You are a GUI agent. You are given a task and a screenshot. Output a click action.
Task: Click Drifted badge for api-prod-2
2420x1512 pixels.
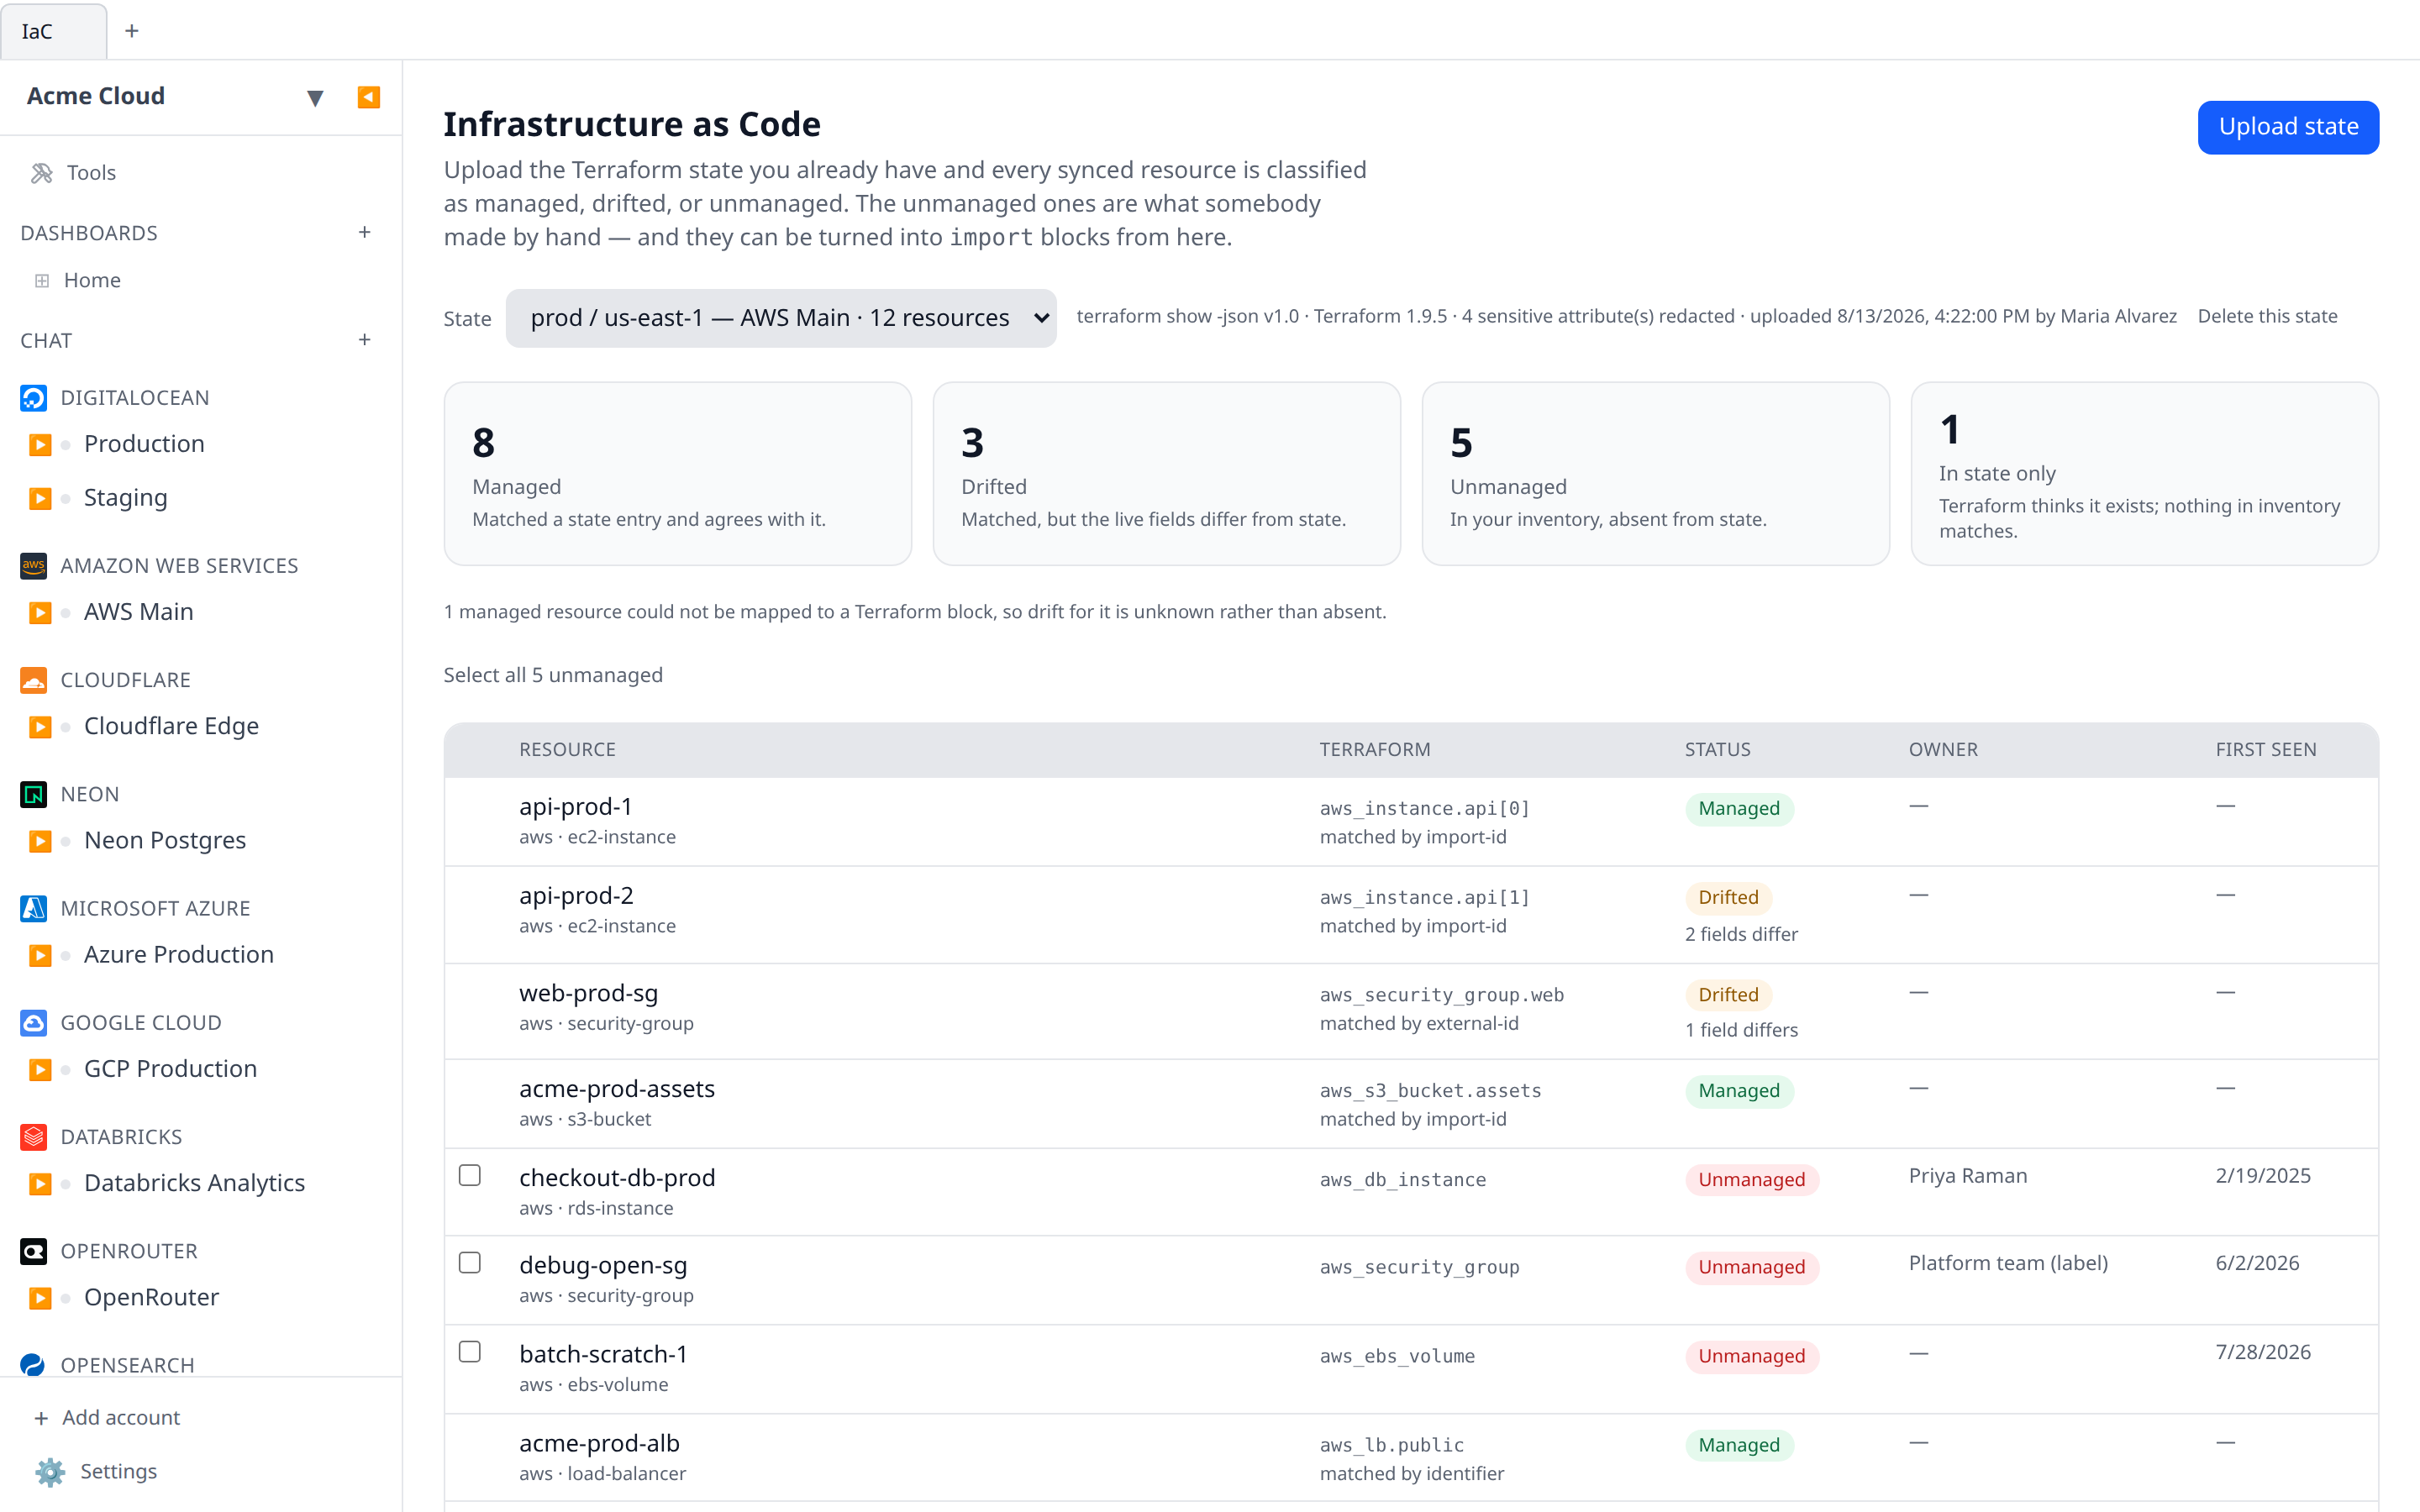point(1728,898)
